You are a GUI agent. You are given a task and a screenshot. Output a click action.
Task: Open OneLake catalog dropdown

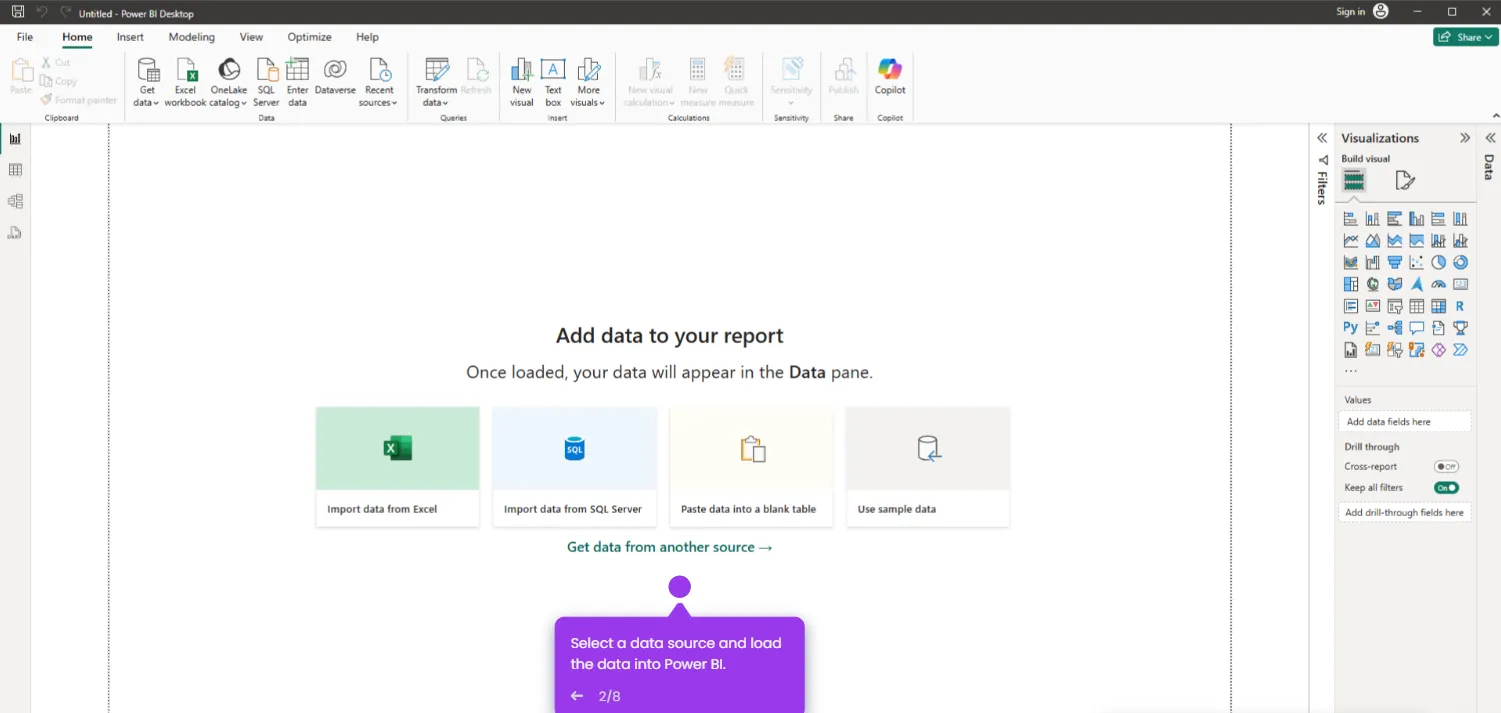[228, 82]
